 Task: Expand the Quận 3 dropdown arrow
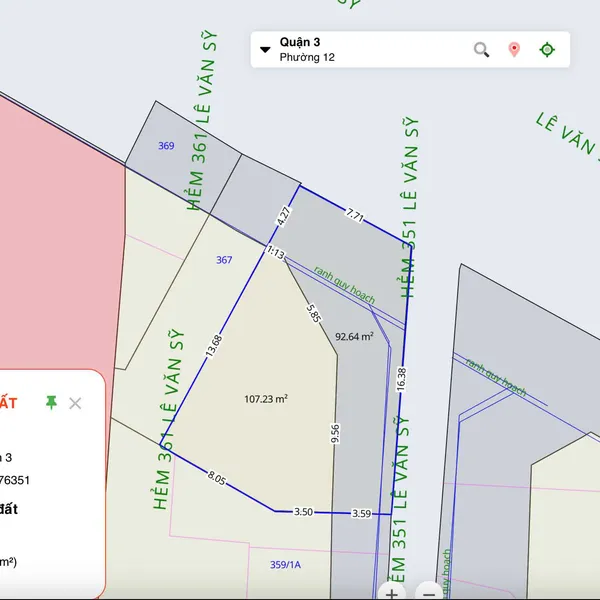(x=265, y=49)
